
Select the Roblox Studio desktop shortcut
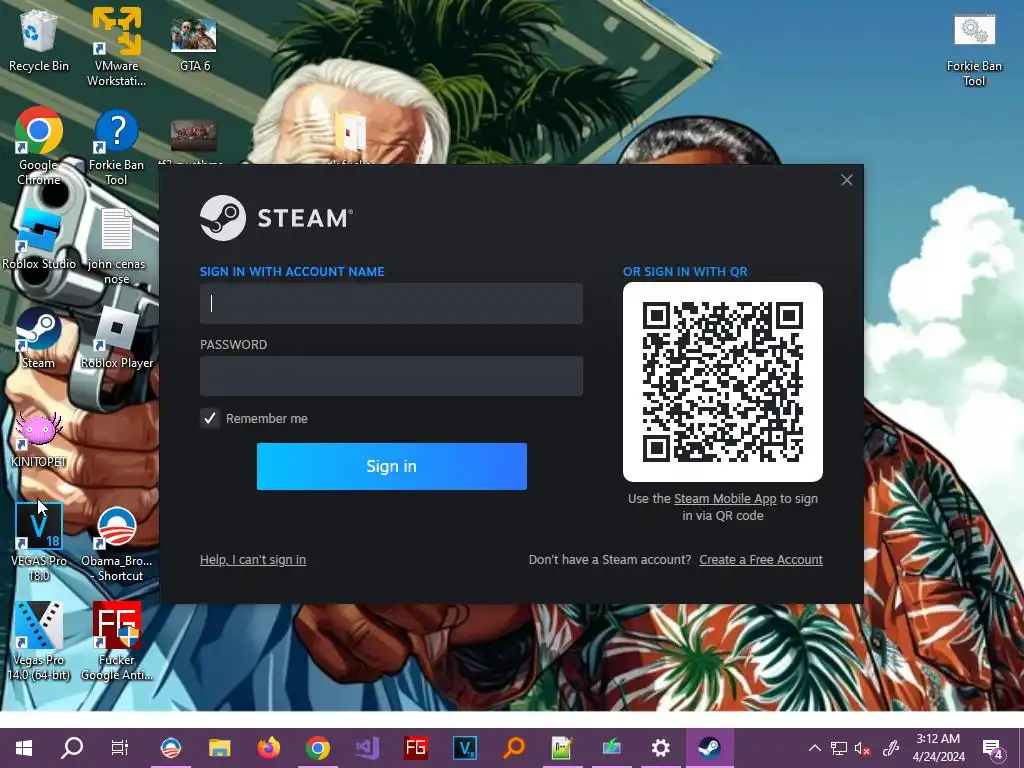pos(39,239)
